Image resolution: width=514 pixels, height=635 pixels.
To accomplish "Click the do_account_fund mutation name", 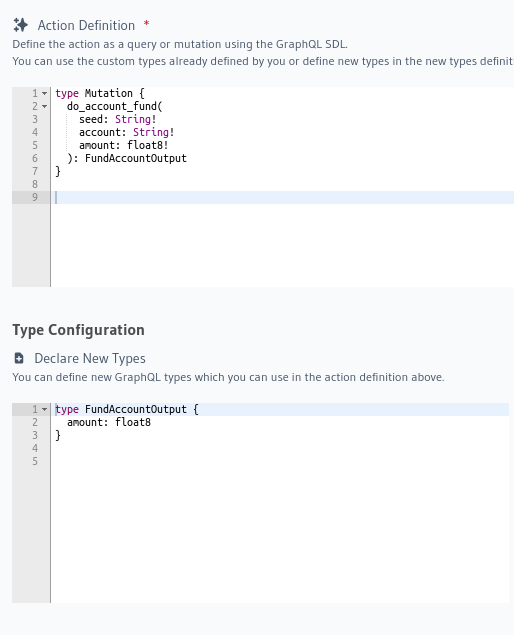I will 112,107.
